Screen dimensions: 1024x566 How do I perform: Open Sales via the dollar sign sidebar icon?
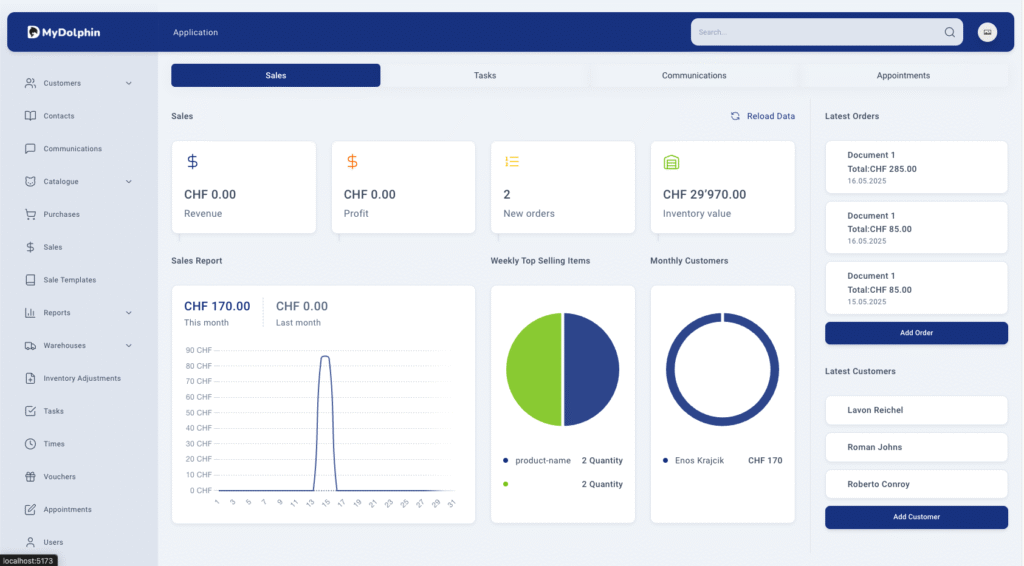30,247
